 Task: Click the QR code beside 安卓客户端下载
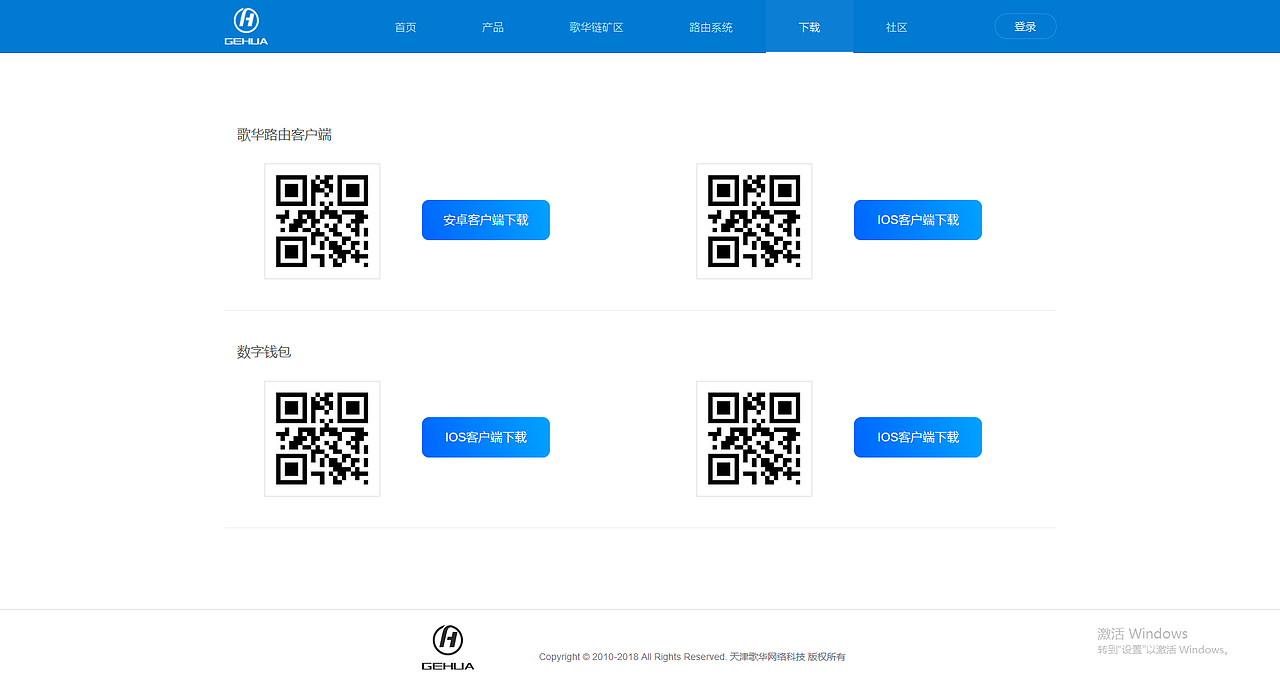tap(322, 221)
